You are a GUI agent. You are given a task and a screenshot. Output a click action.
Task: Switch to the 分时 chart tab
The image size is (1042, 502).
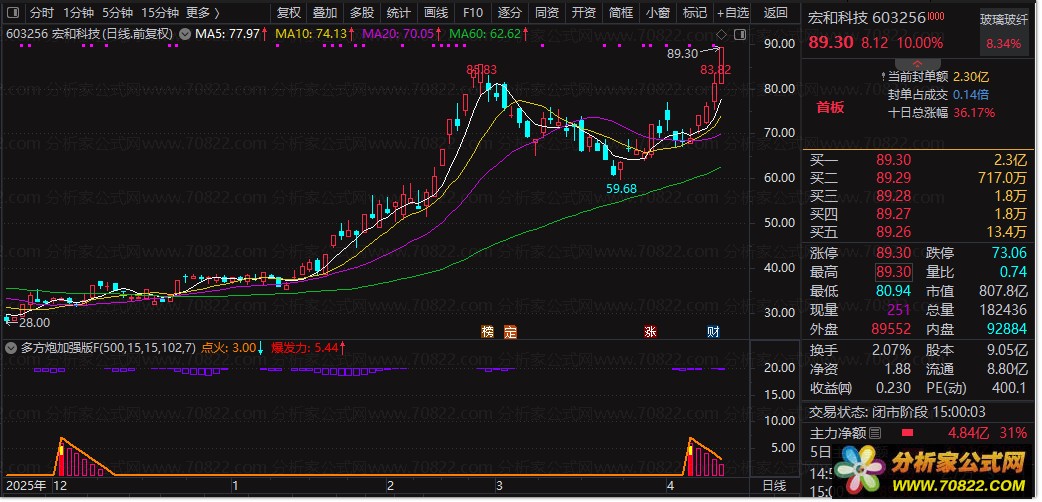42,13
